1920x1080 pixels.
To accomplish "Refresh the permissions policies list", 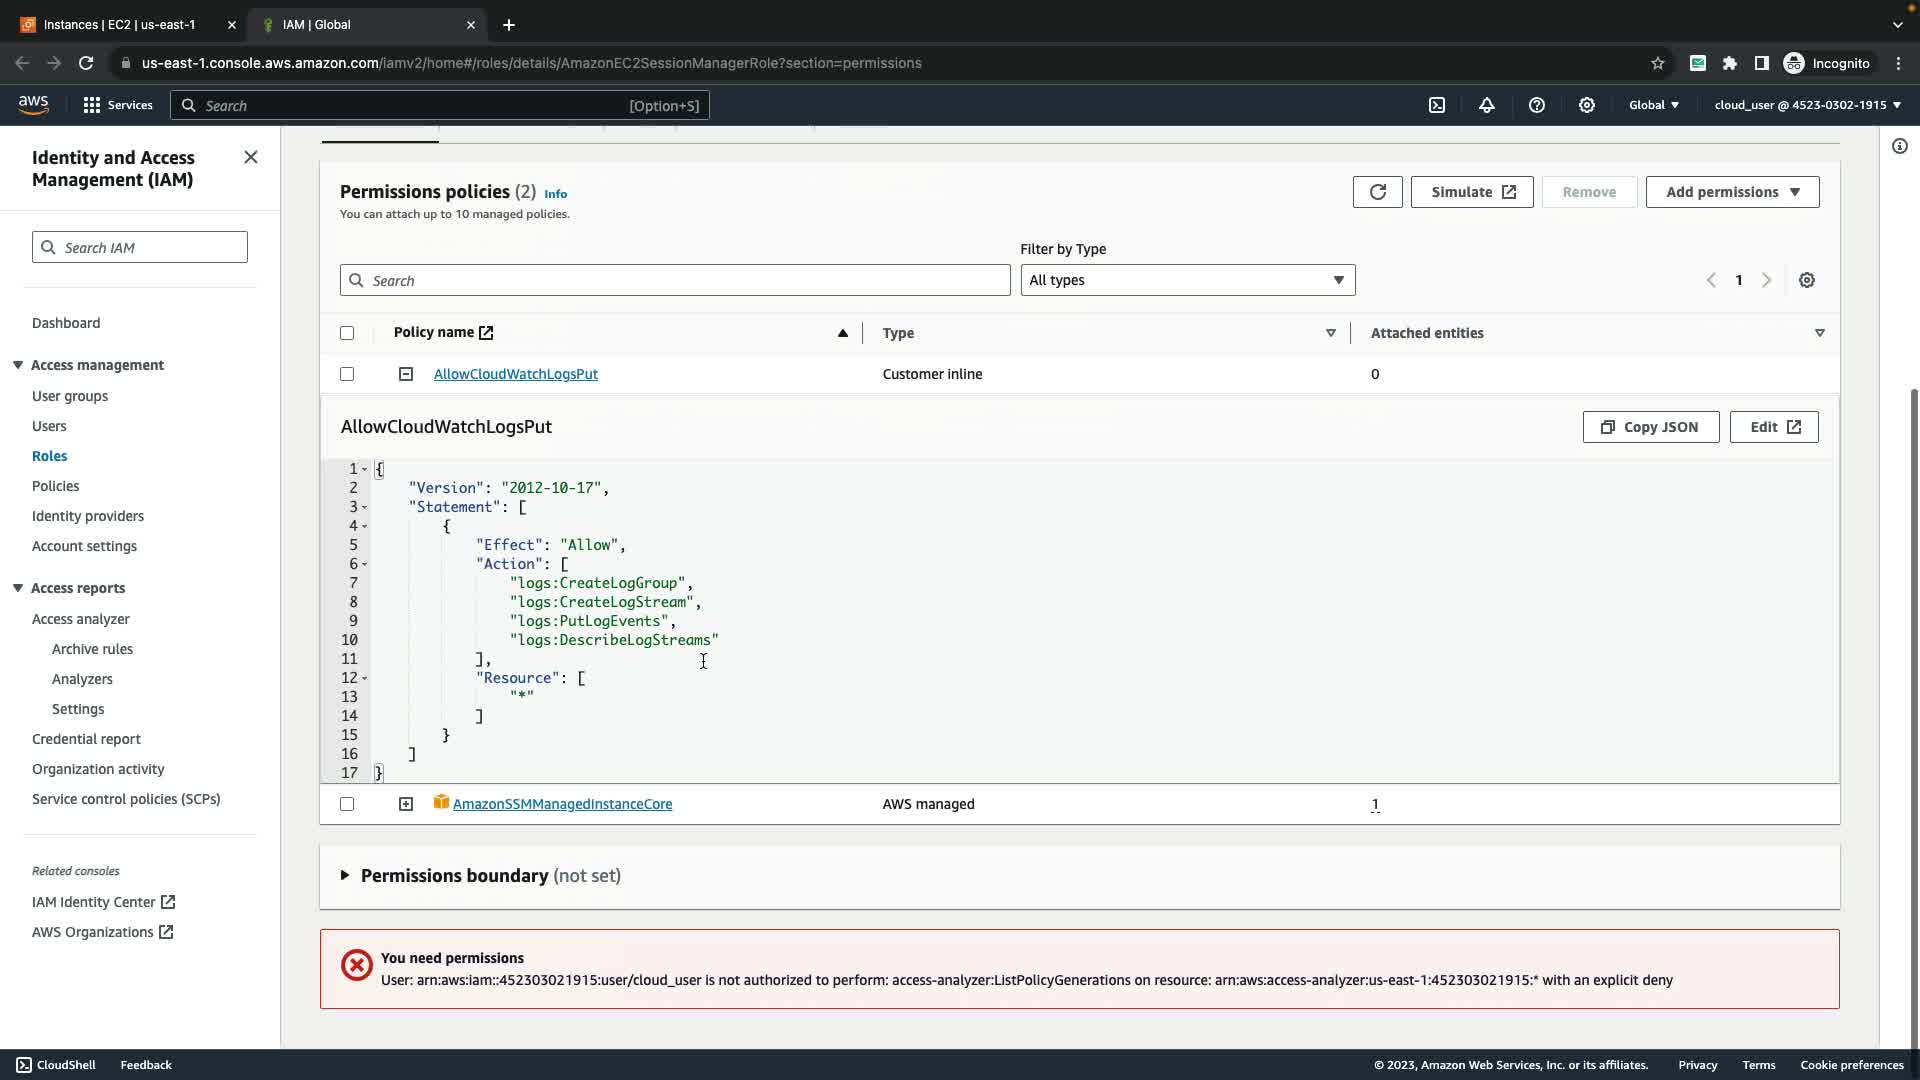I will (1377, 192).
